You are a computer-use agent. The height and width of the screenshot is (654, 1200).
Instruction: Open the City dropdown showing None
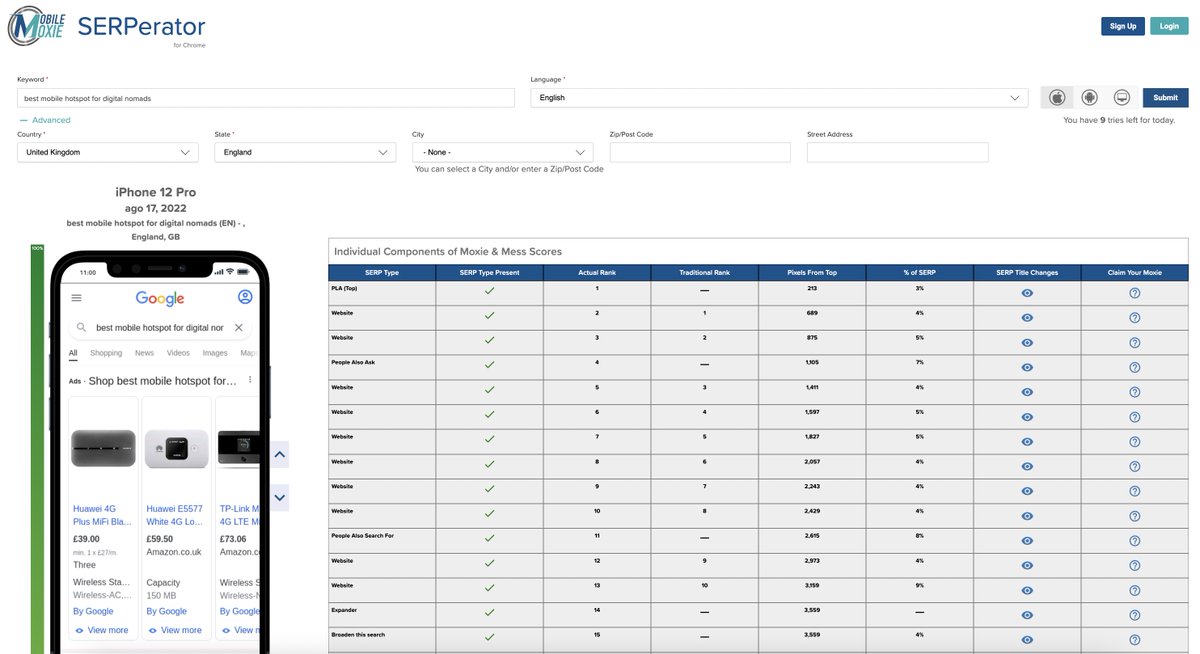503,152
